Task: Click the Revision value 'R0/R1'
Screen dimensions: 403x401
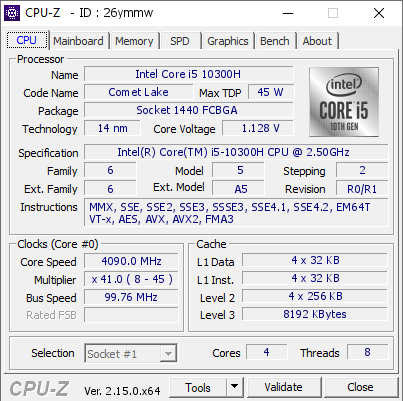Action: click(x=362, y=189)
